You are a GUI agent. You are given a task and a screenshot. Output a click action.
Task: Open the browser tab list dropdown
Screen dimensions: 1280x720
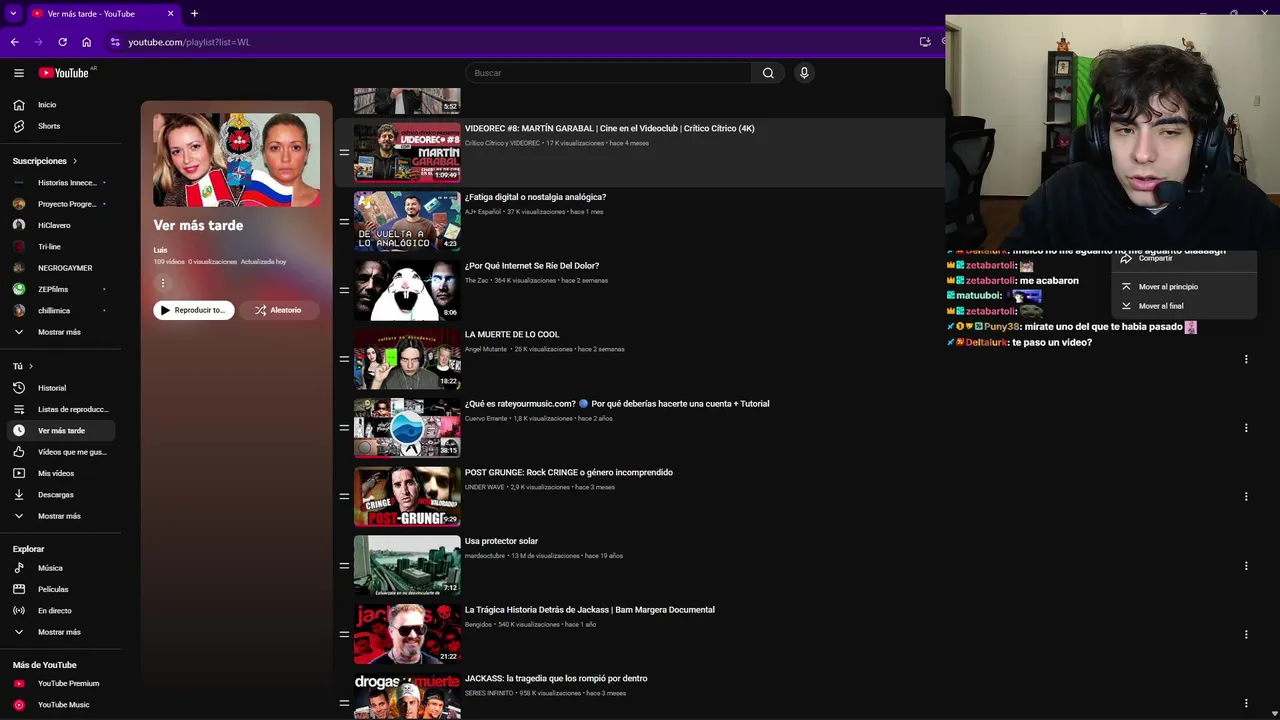point(13,13)
